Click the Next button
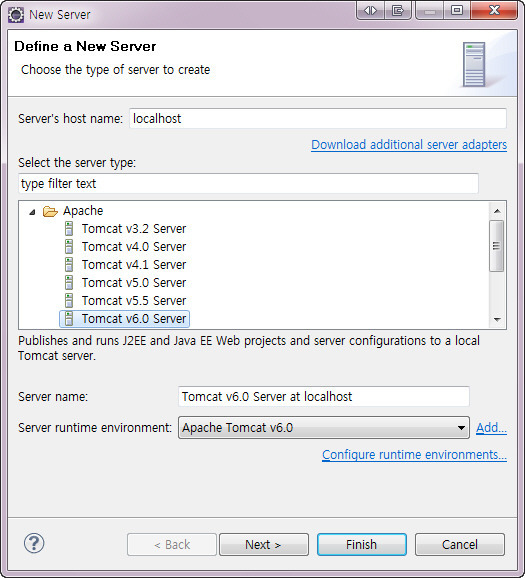Viewport: 525px width, 578px height. 264,544
